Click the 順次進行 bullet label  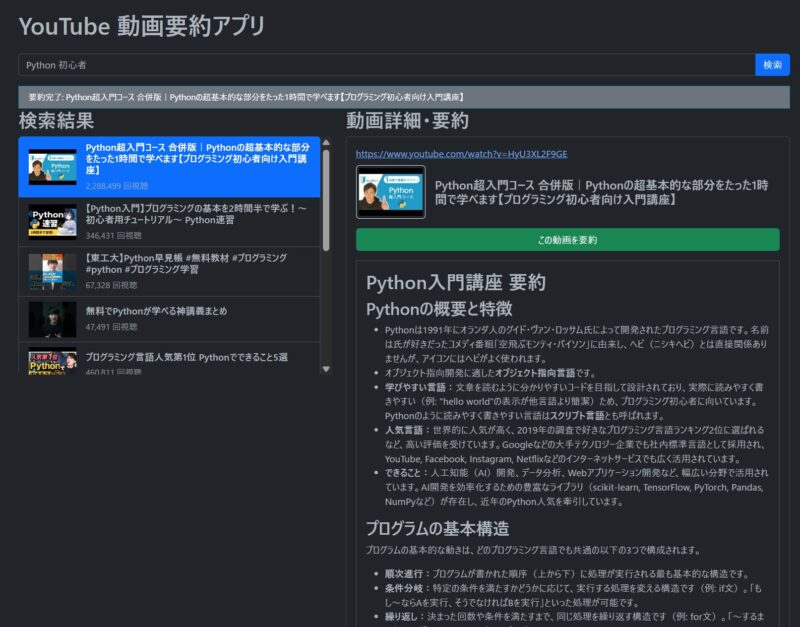(404, 574)
